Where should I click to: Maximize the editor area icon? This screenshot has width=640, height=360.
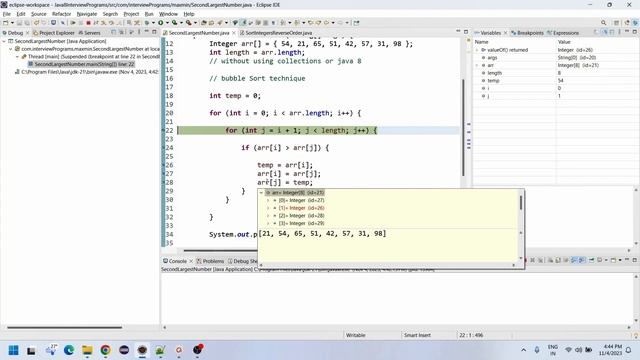(466, 32)
